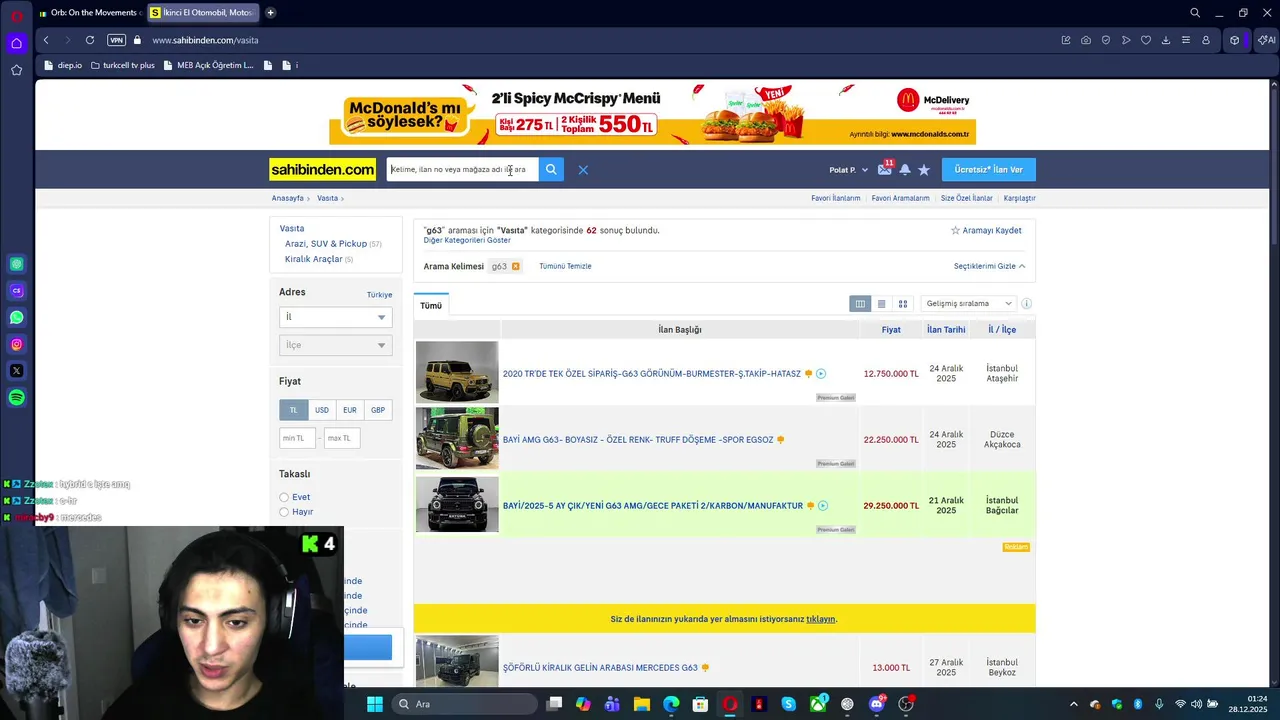The height and width of the screenshot is (720, 1280).
Task: Select the Tümü results tab
Action: [431, 305]
